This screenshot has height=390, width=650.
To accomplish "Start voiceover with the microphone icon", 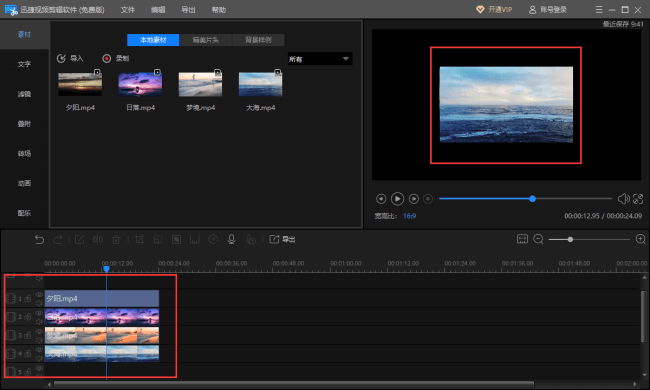I will (232, 239).
